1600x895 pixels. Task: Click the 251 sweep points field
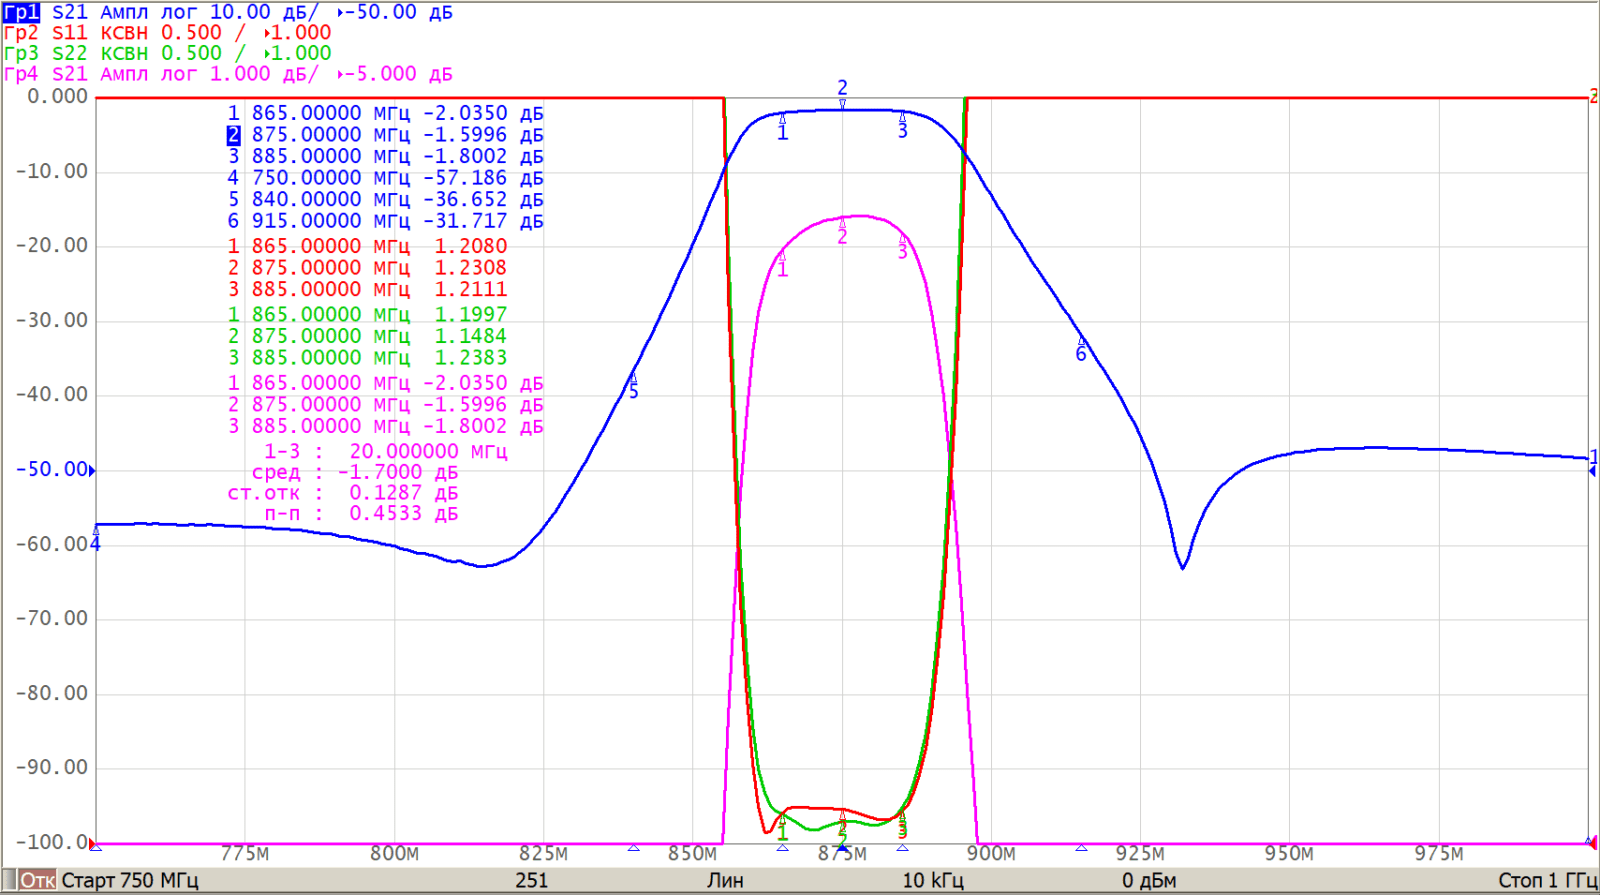531,880
